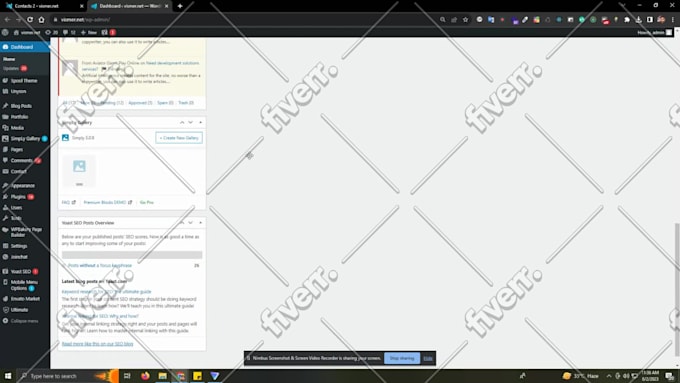Toggle the Yoast SEO Posts Overview panel
680x383 pixels.
click(x=200, y=223)
